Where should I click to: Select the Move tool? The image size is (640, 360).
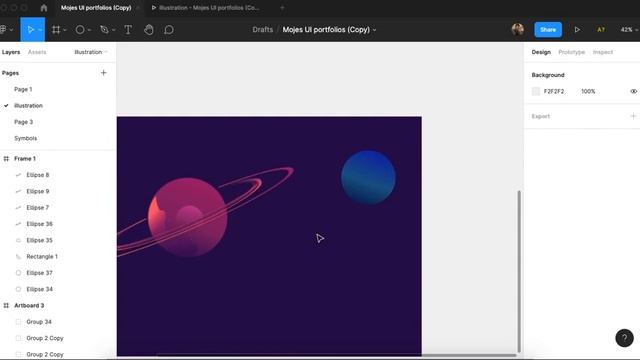(x=30, y=29)
